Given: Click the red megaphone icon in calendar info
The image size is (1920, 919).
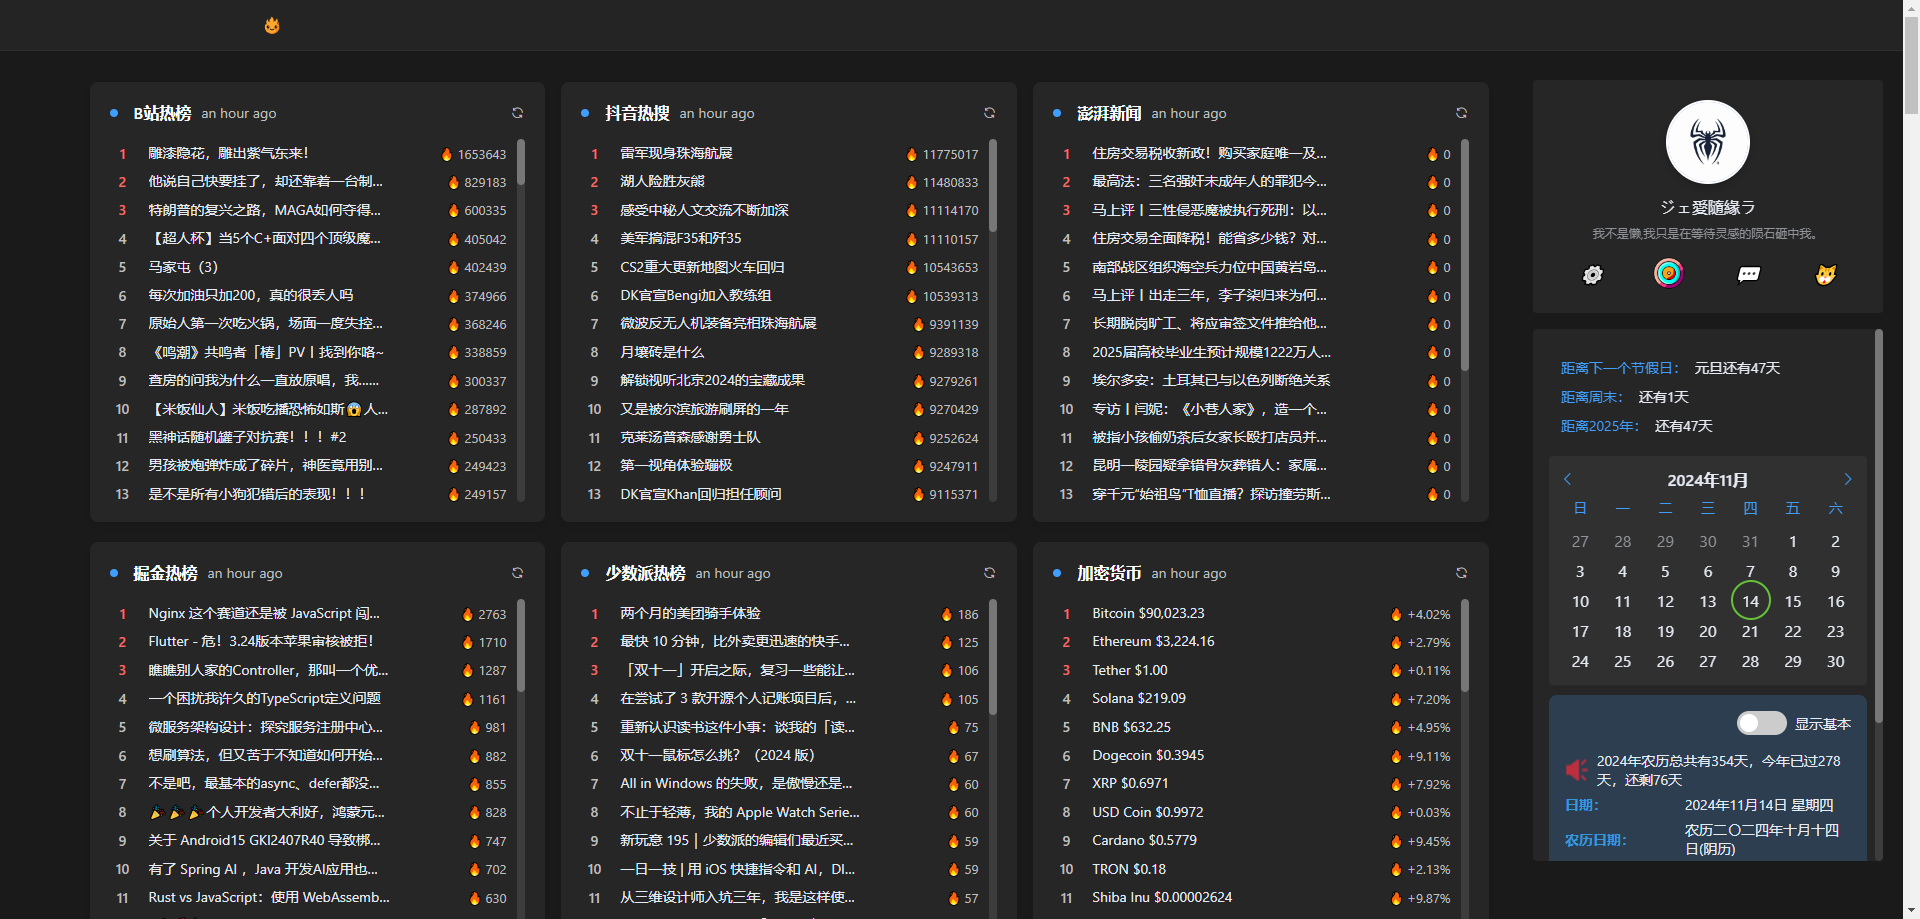Looking at the screenshot, I should [x=1577, y=770].
